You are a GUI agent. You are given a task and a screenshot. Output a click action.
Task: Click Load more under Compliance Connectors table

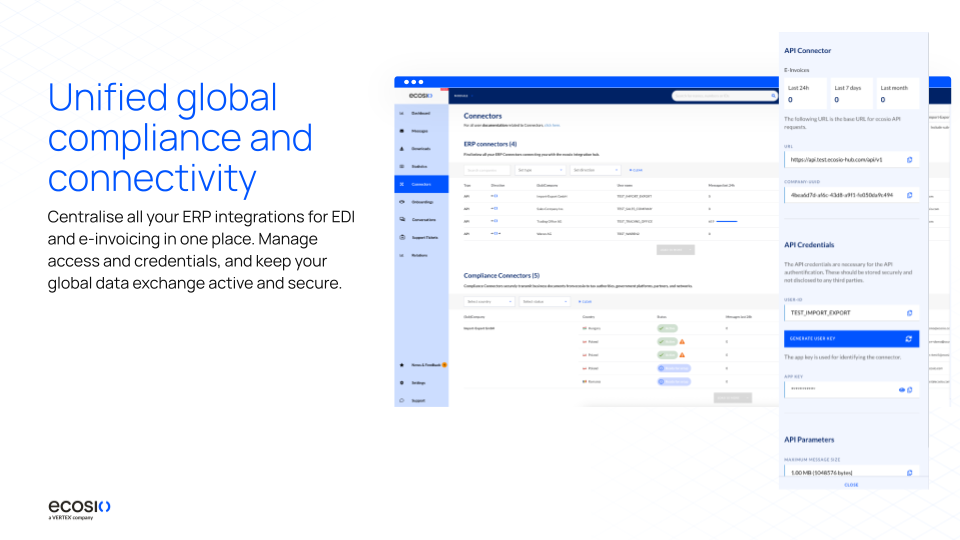[x=732, y=398]
